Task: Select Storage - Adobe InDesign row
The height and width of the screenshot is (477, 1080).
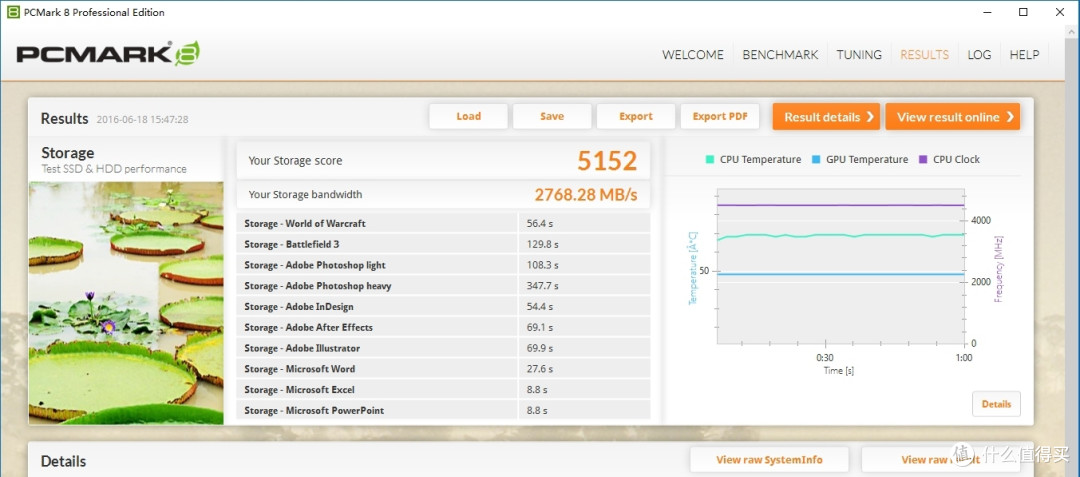Action: pos(443,306)
